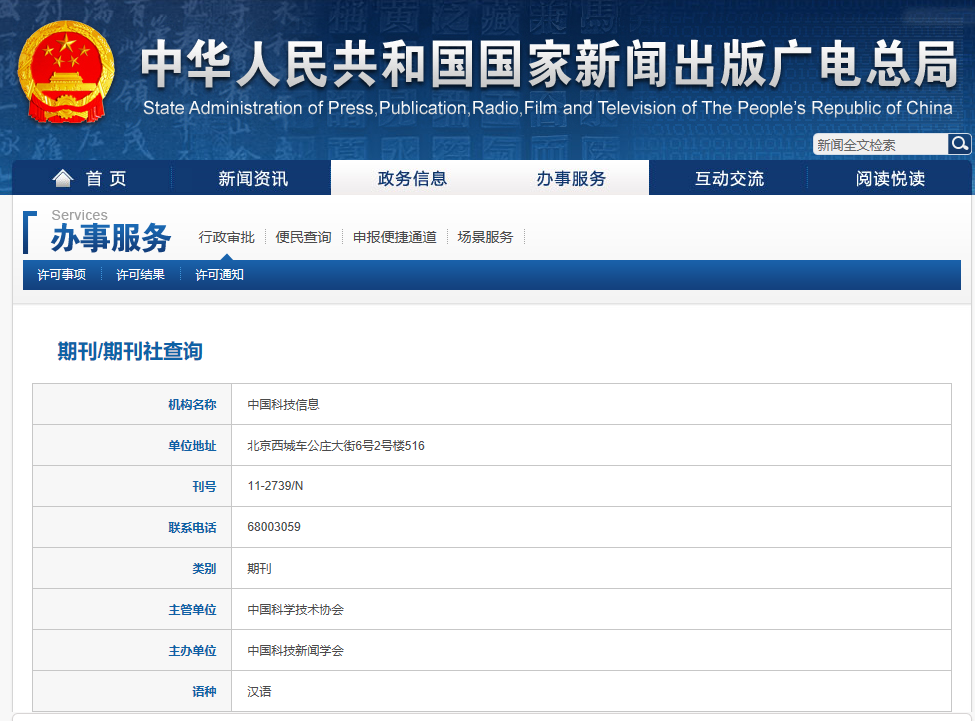Click the 中国科技新闻学会 value
Viewport: 975px width, 721px height.
295,651
